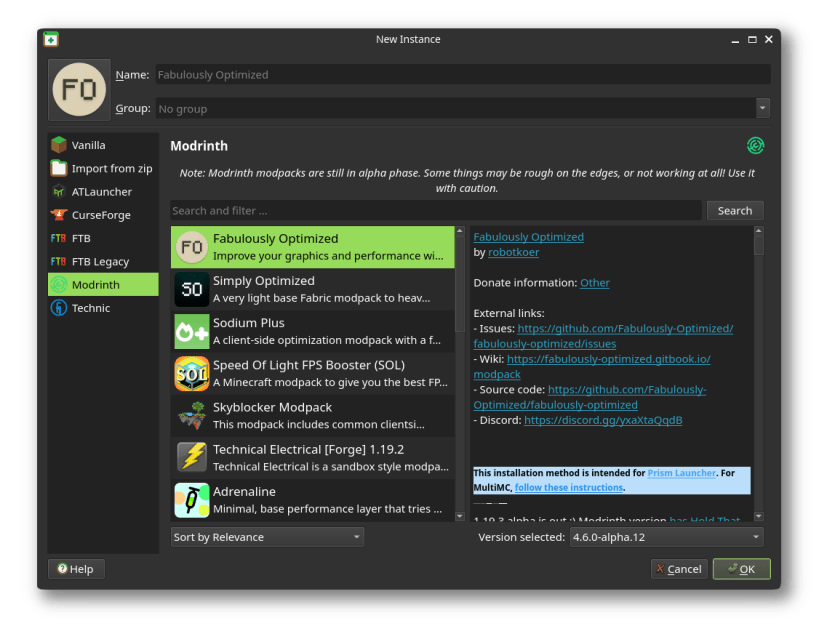Click the Name input field

pyautogui.click(x=463, y=75)
